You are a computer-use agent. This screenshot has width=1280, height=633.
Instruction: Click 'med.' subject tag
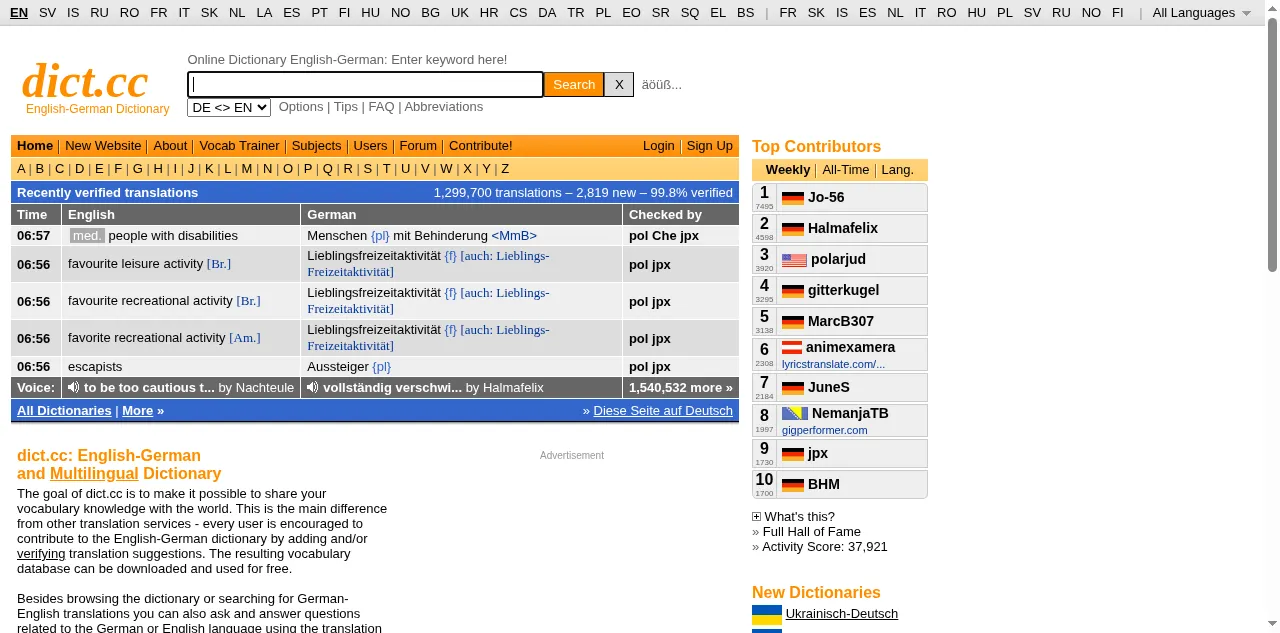[x=87, y=236]
